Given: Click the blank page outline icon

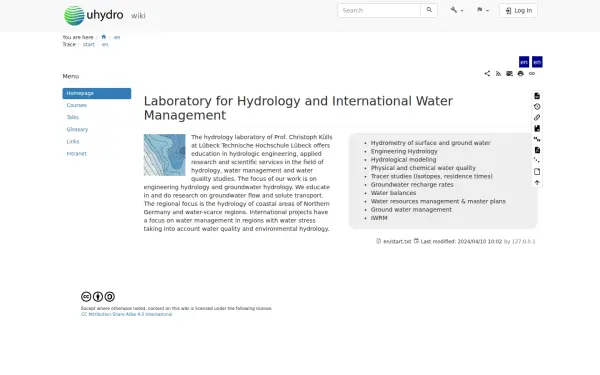Looking at the screenshot, I should tap(537, 172).
